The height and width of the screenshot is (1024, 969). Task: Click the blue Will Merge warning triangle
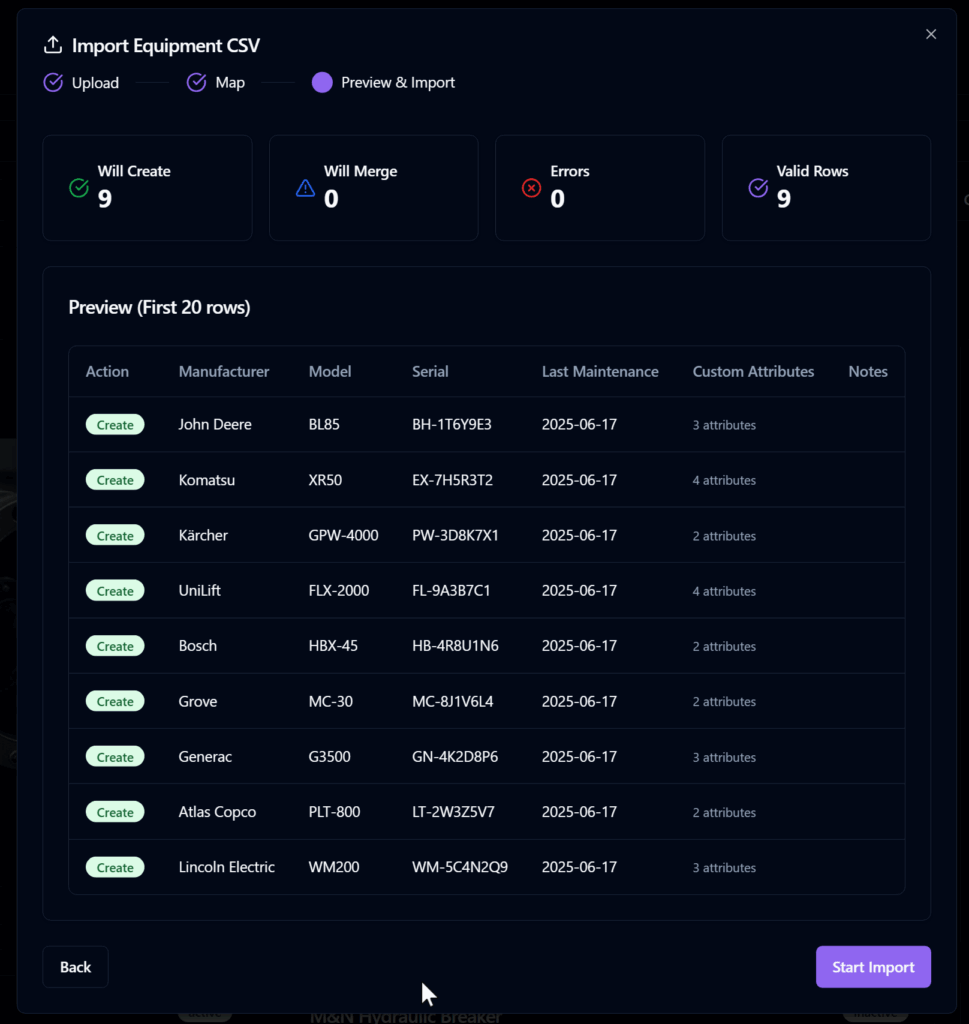point(305,188)
